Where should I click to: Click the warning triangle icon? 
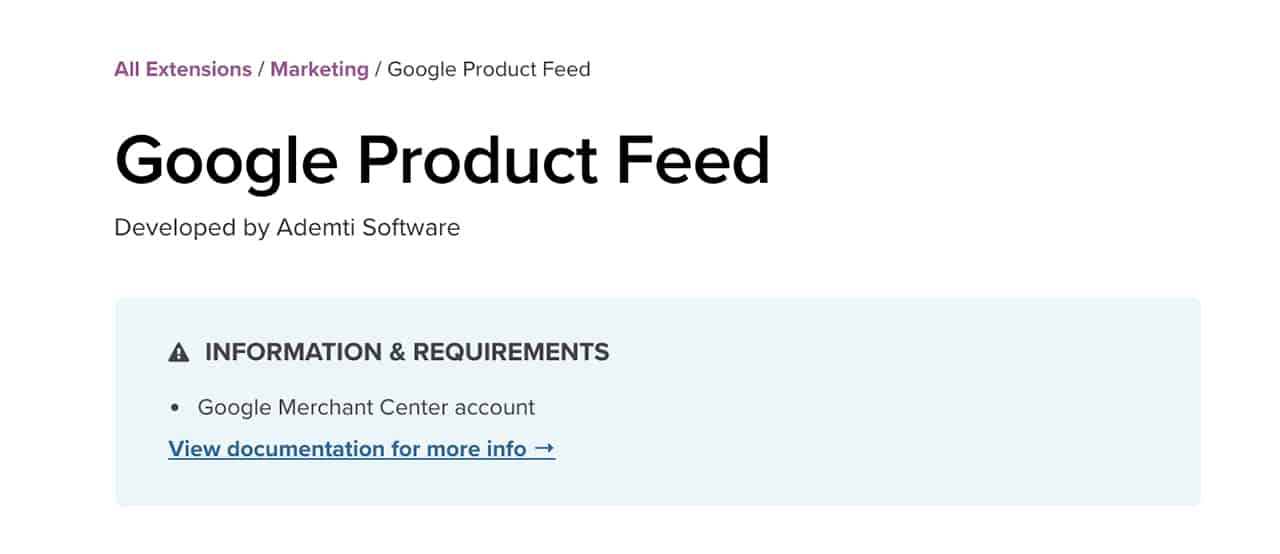click(x=179, y=352)
